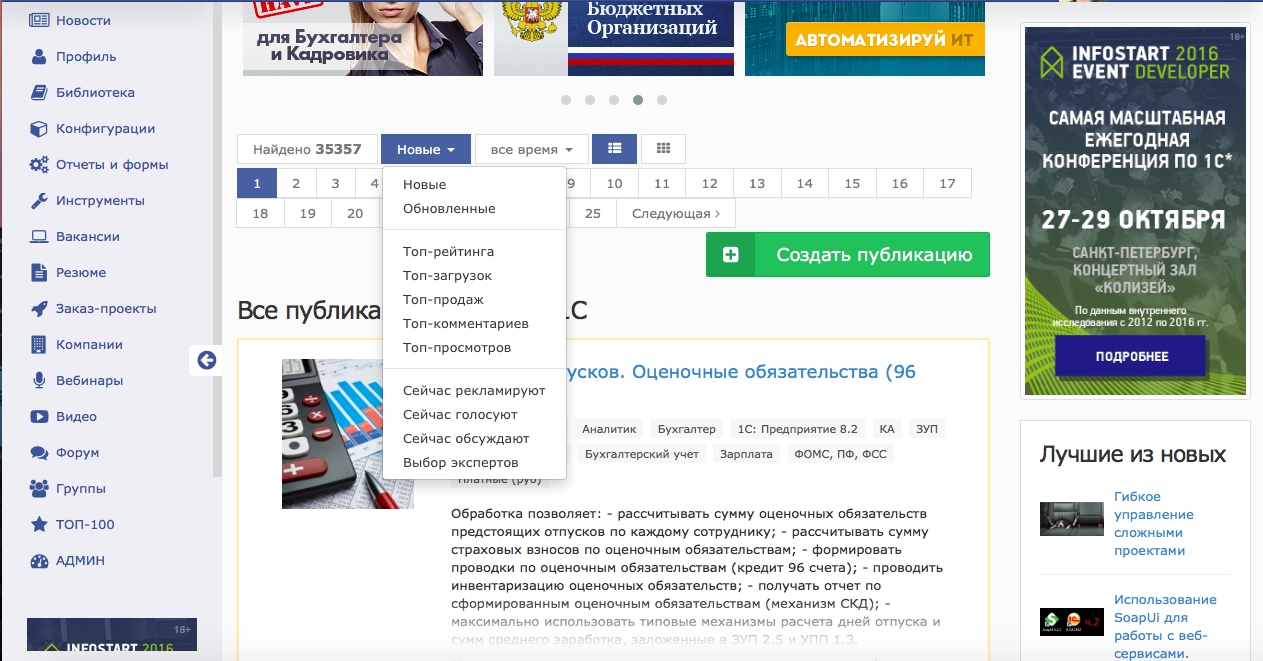This screenshot has width=1263, height=661.
Task: Click ПОДРОБНЕЕ on the Infostart Event banner
Action: coord(1131,356)
